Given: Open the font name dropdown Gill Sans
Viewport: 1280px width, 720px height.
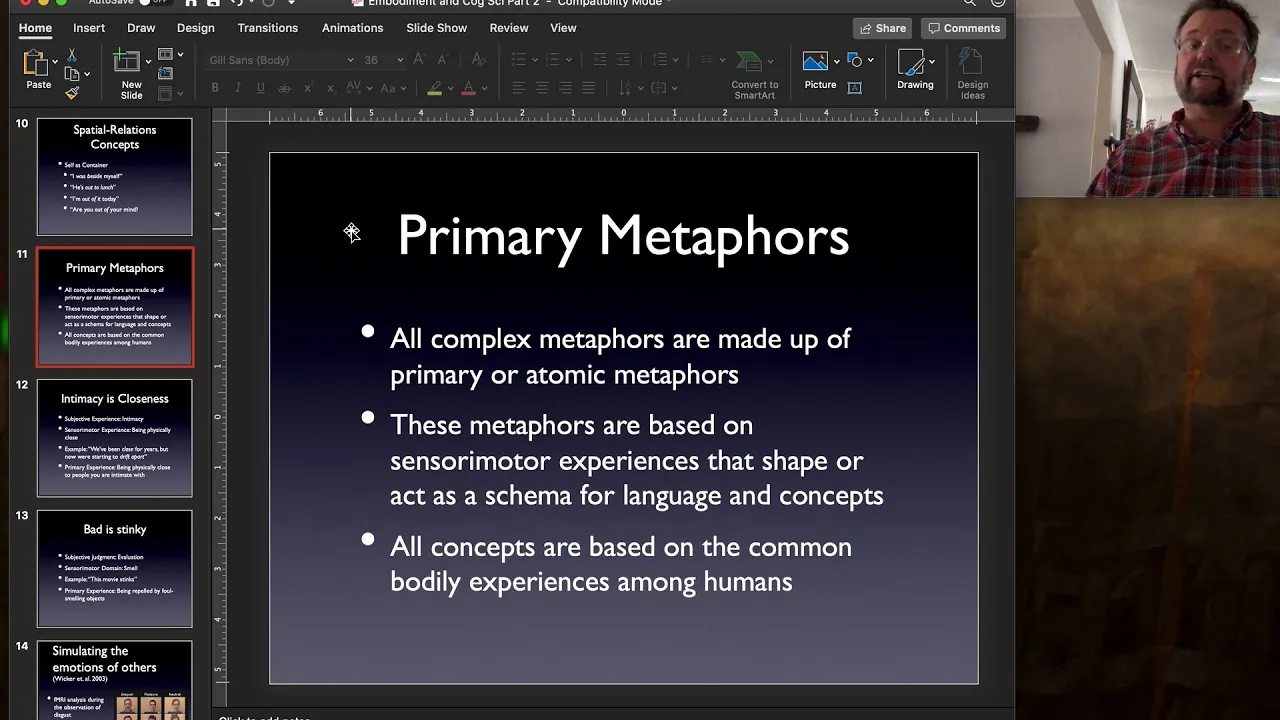Looking at the screenshot, I should point(350,60).
